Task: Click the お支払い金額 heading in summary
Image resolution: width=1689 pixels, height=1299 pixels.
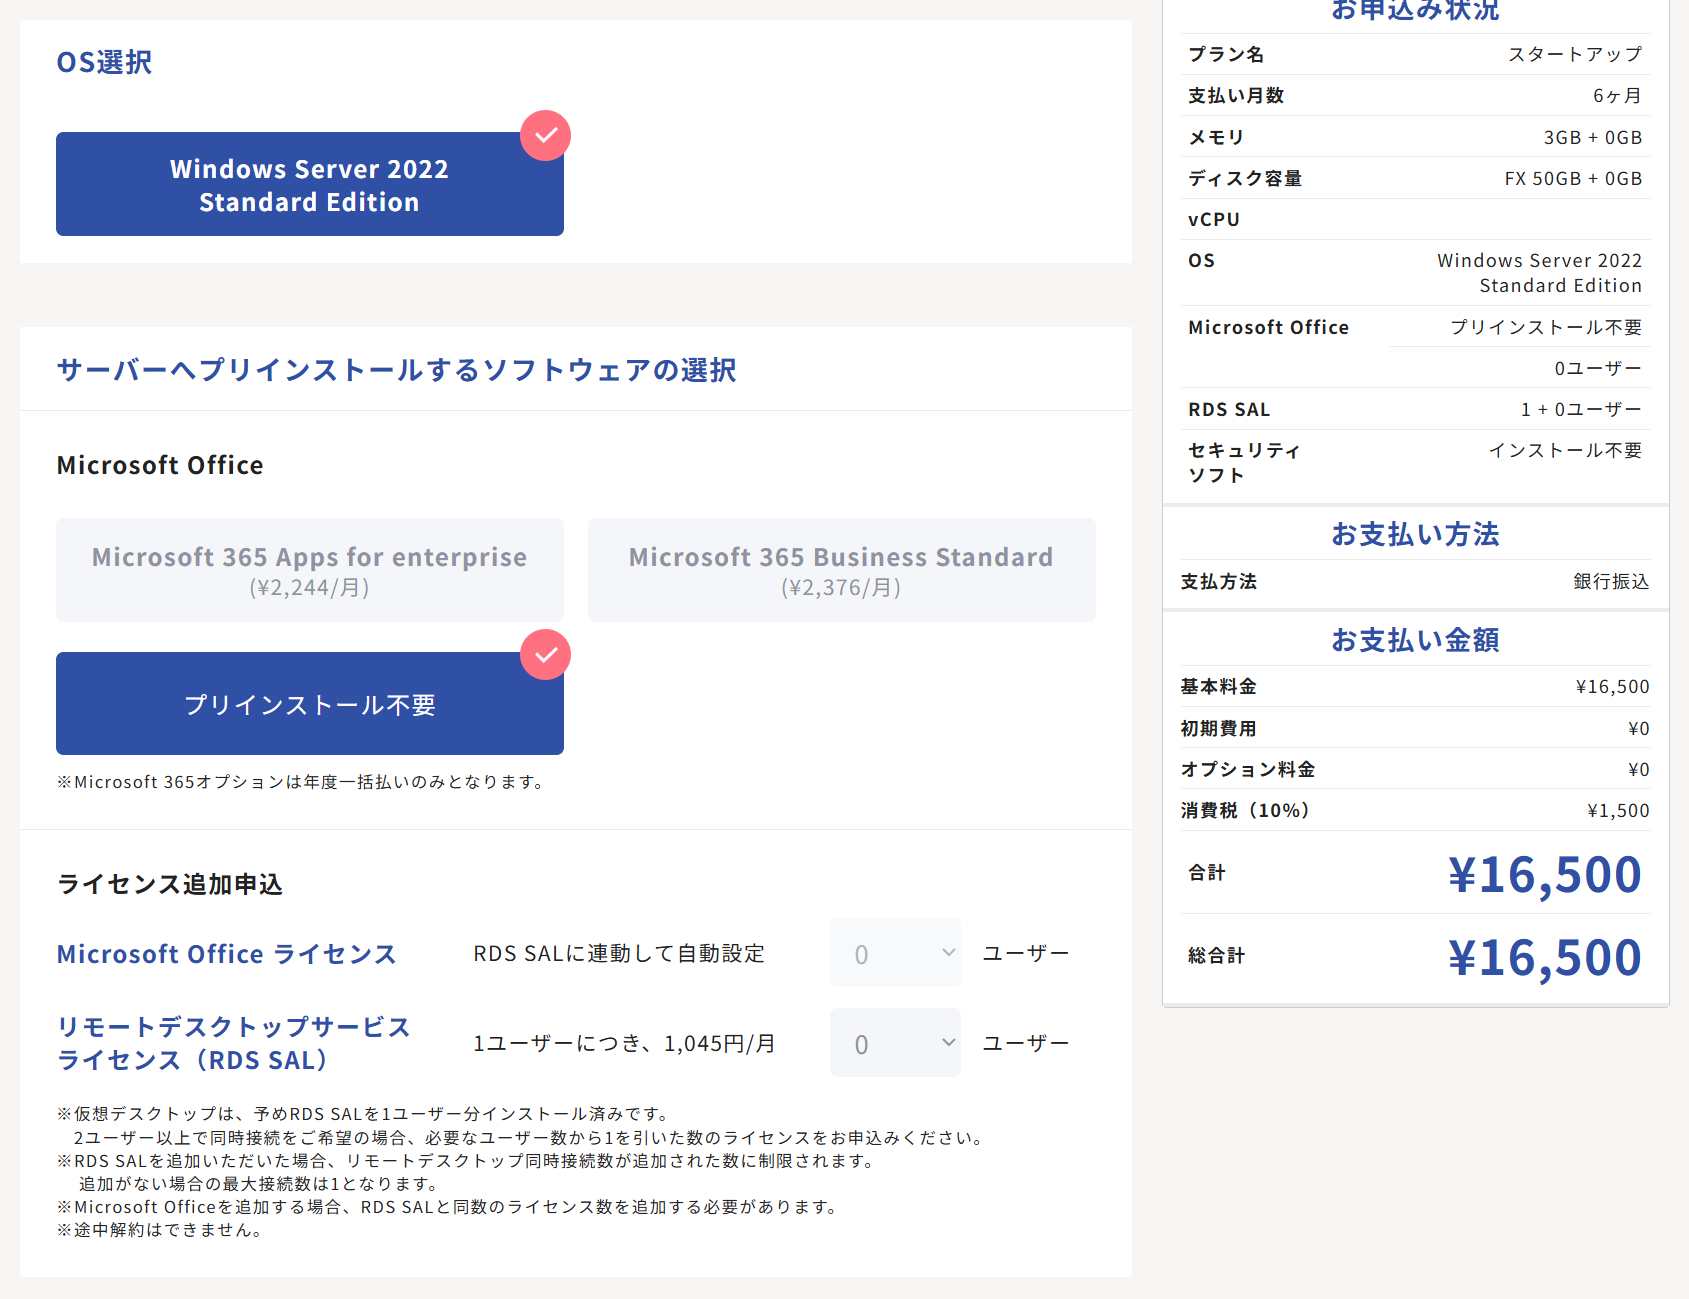Action: (1415, 640)
